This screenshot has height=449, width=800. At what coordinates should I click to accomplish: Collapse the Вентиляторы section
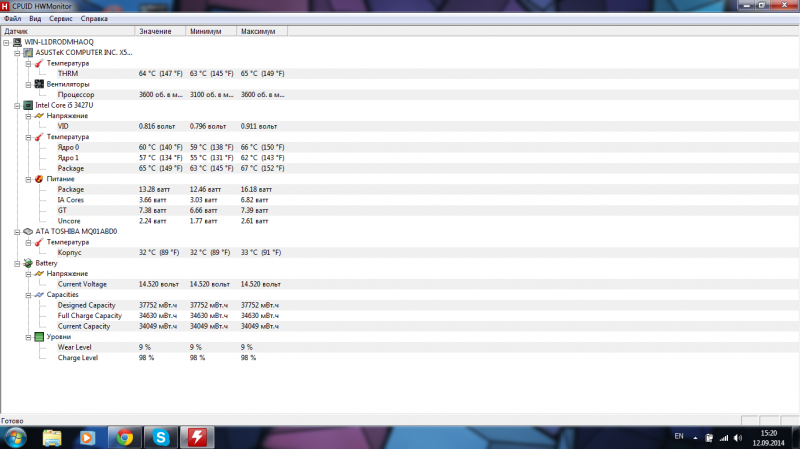point(29,85)
